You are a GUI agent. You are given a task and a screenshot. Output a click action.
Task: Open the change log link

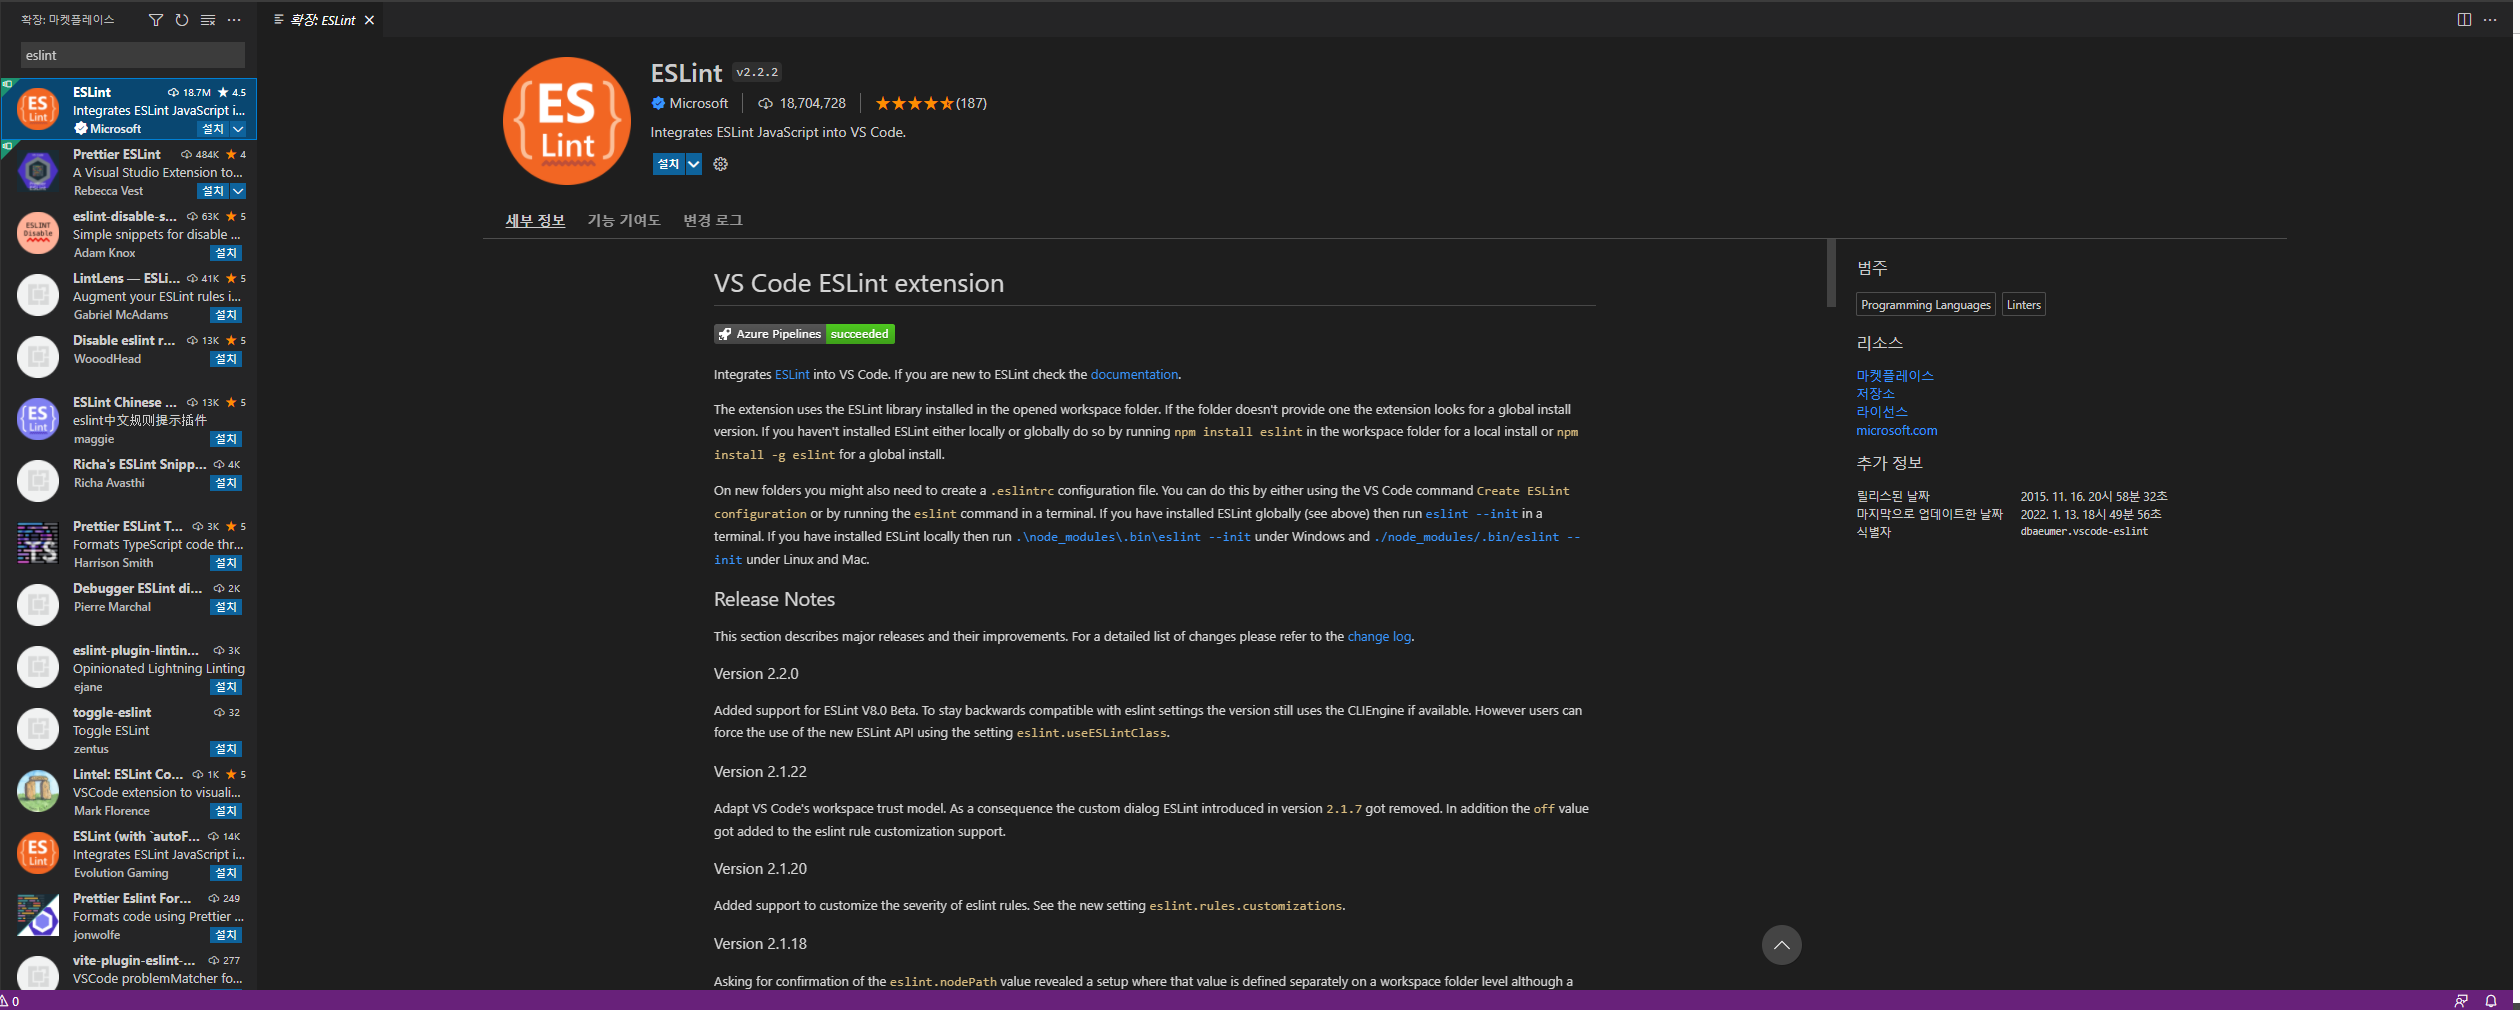1379,636
